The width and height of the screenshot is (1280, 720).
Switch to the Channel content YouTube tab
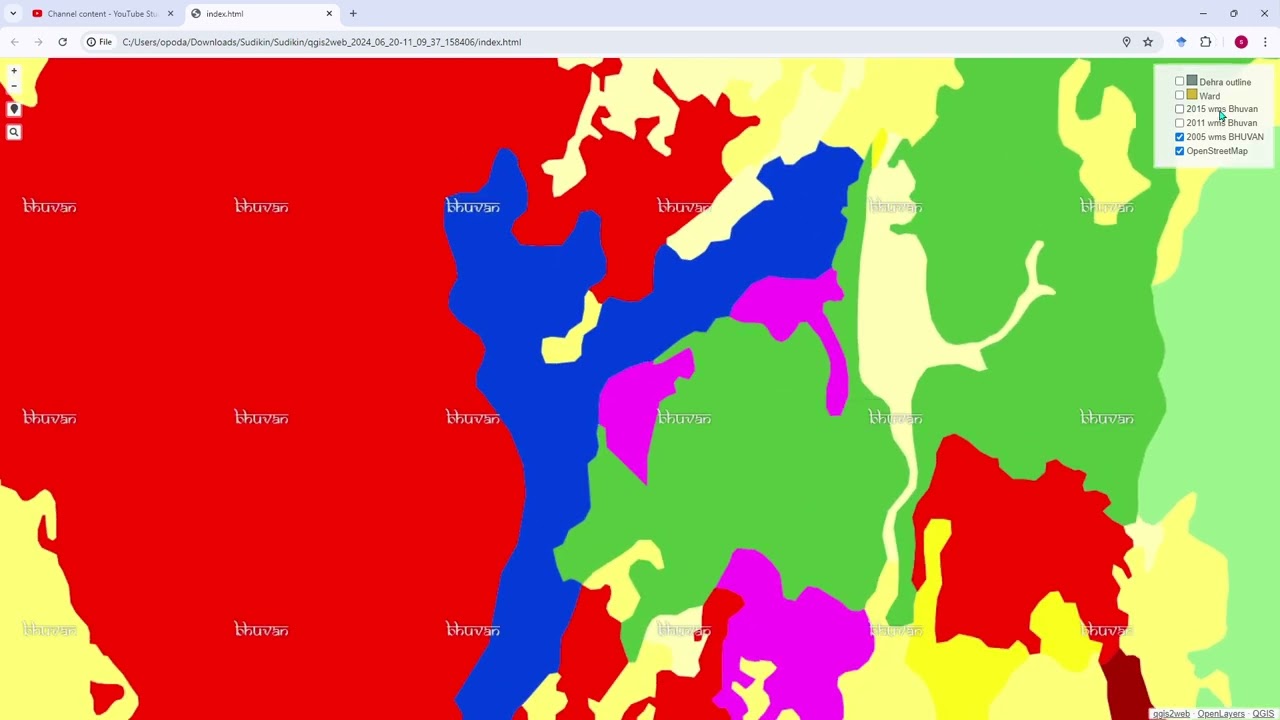(x=102, y=14)
